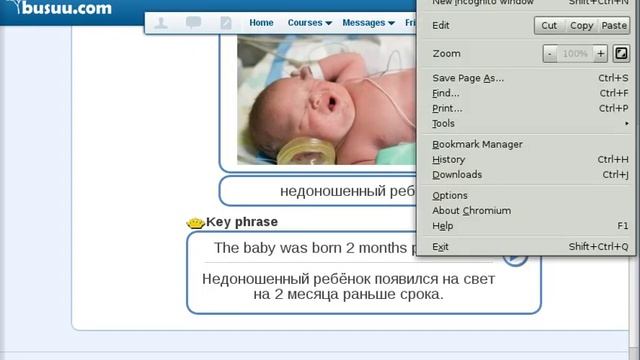Select Print in the Chromium menu

pos(529,108)
